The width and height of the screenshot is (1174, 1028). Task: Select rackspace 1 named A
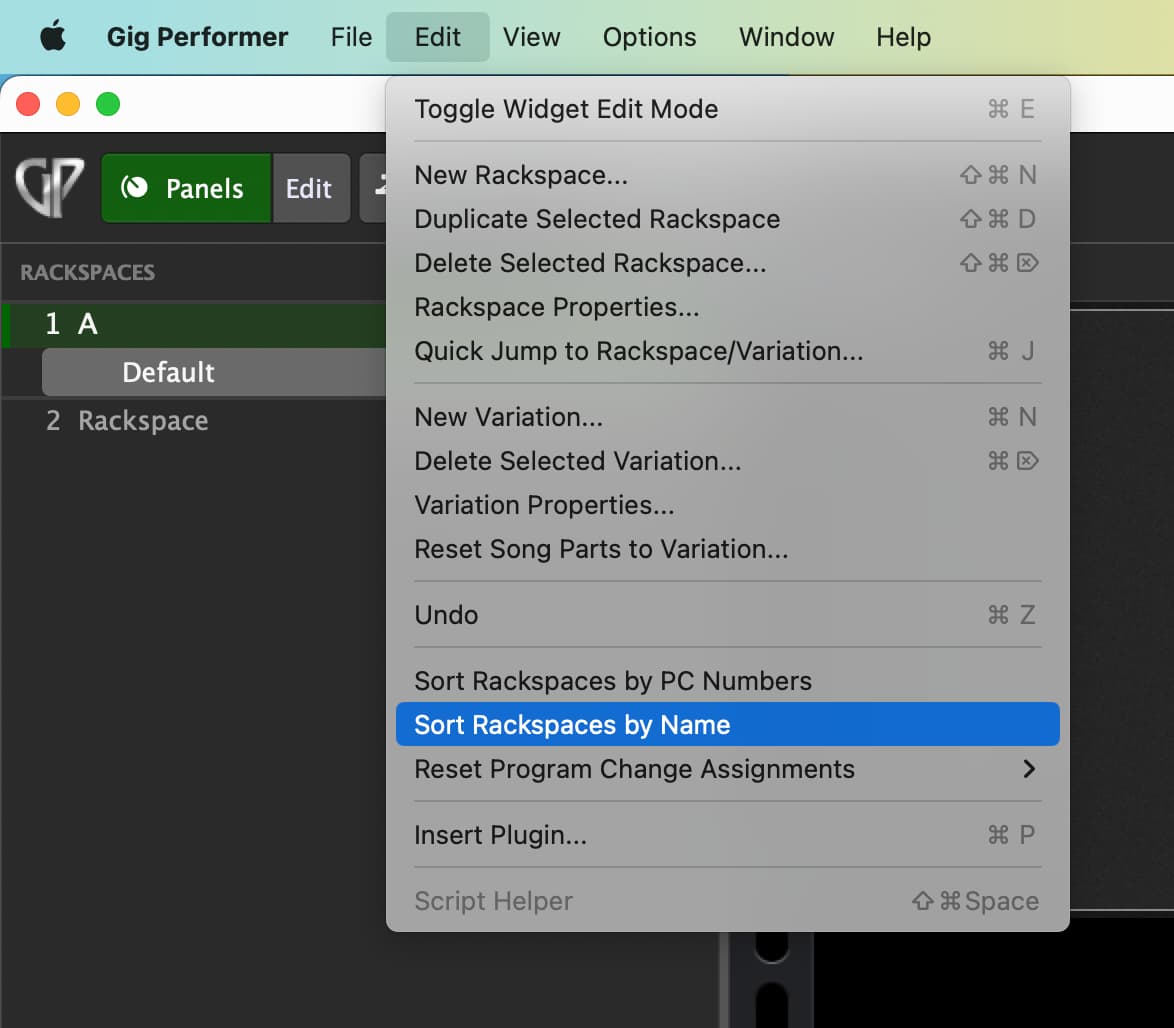point(87,324)
